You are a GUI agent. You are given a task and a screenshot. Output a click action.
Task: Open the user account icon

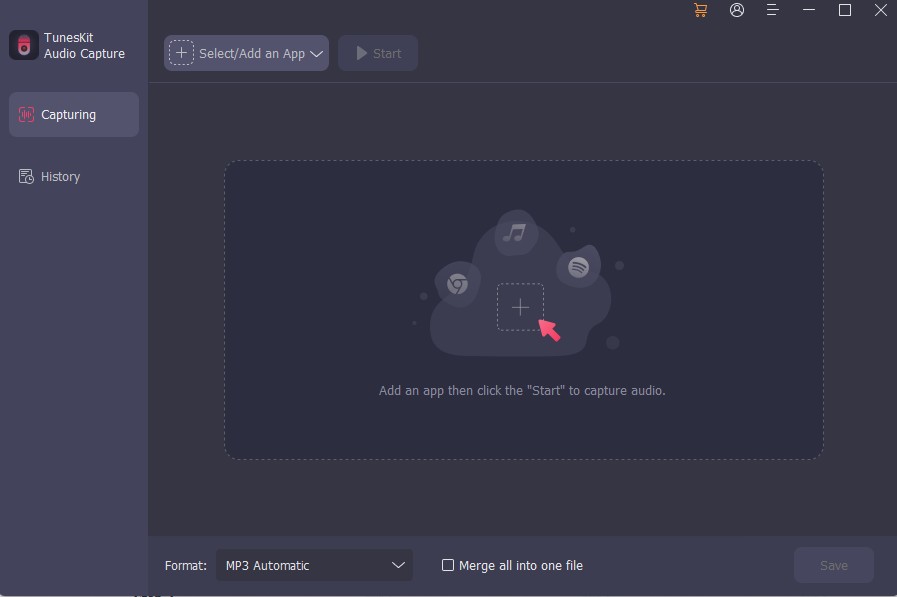click(737, 10)
